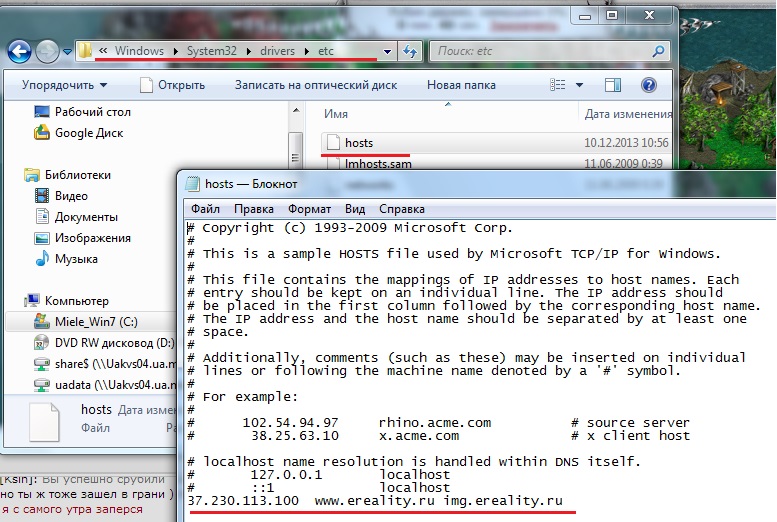Screen dimensions: 777x522
Task: Click Notepad icon in title bar
Action: pyautogui.click(x=192, y=184)
